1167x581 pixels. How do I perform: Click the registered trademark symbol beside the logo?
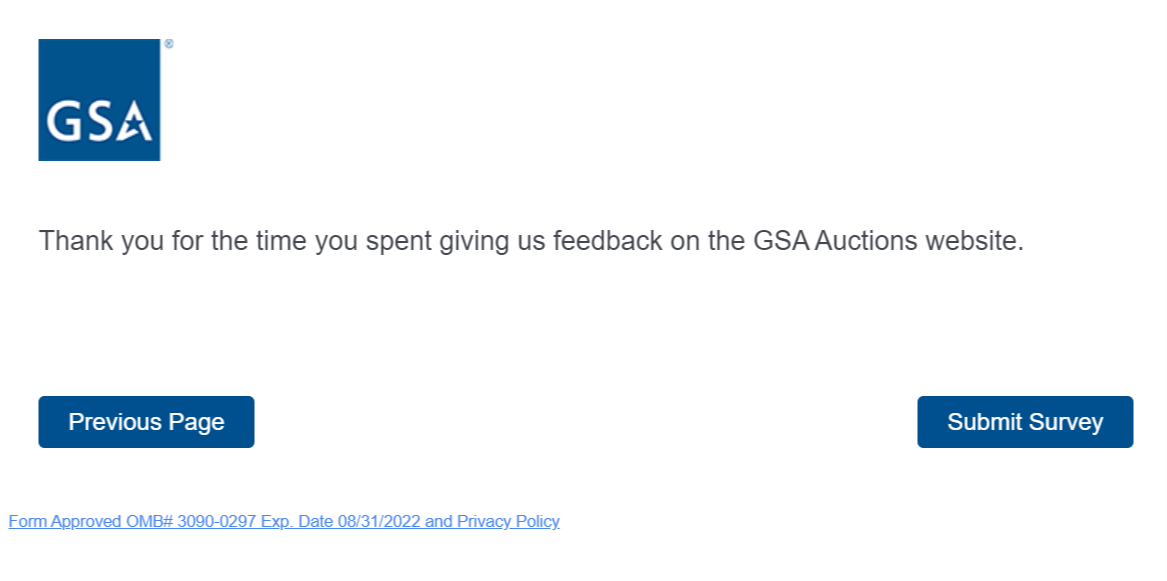(169, 44)
